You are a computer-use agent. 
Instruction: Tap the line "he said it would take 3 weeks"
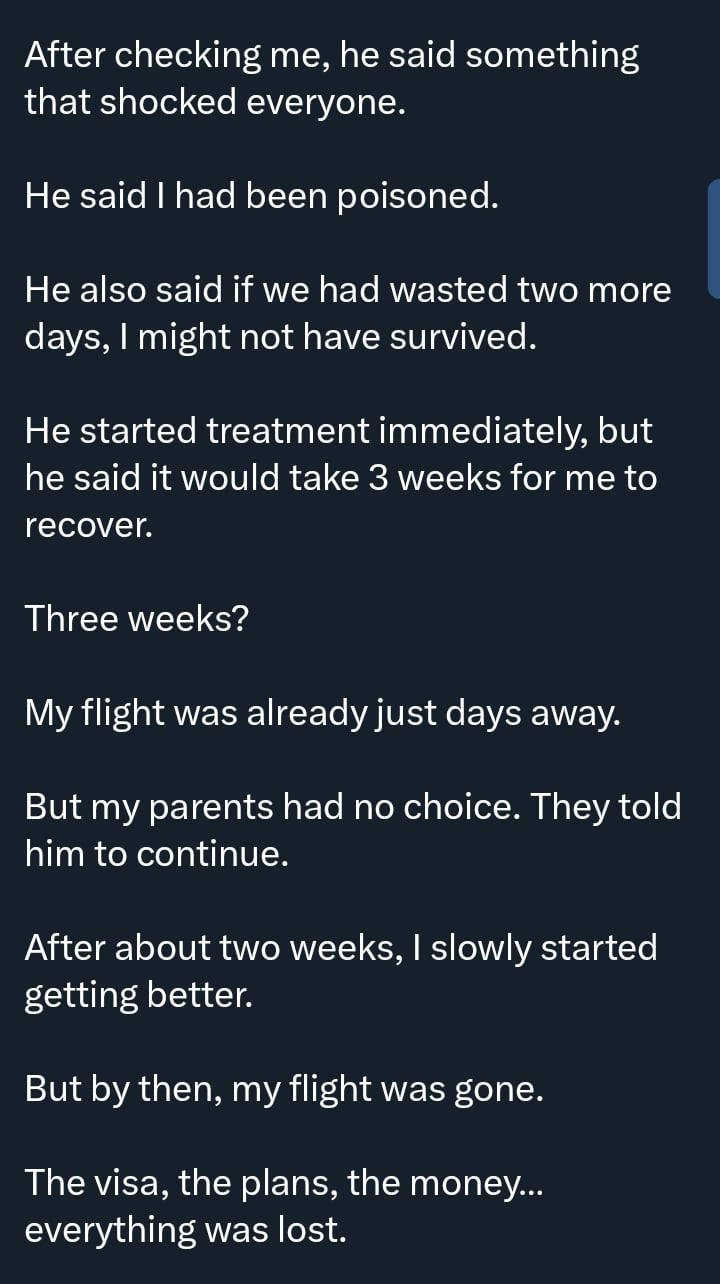click(x=341, y=478)
